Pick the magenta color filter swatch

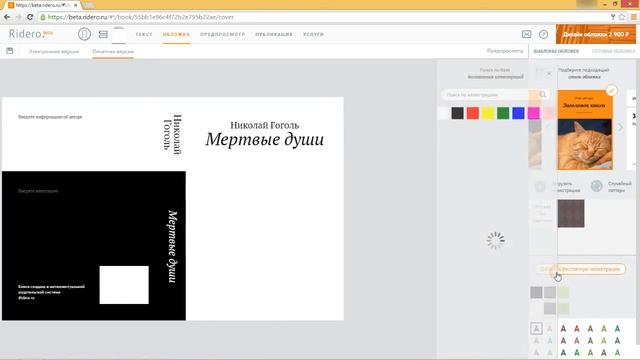533,113
